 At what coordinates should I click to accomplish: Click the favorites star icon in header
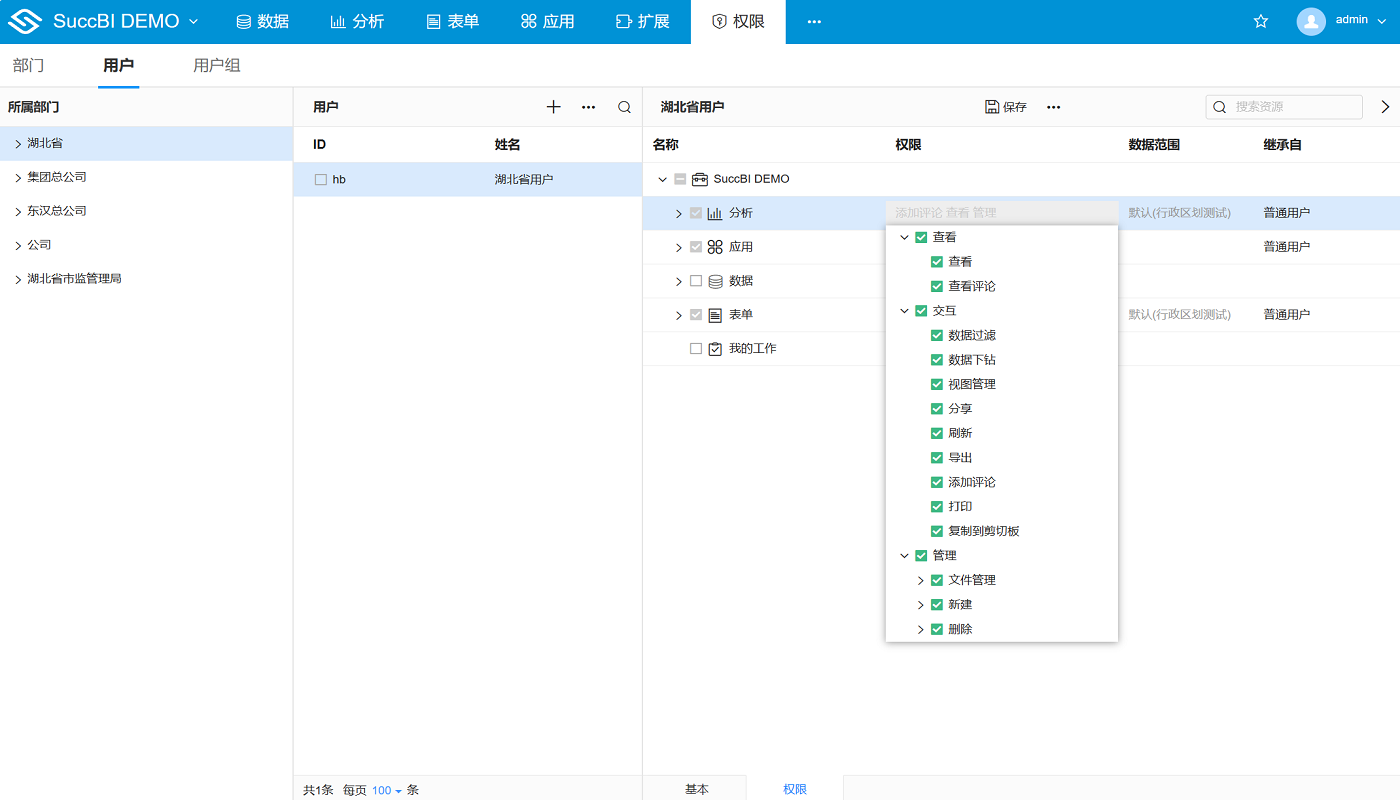click(x=1261, y=21)
